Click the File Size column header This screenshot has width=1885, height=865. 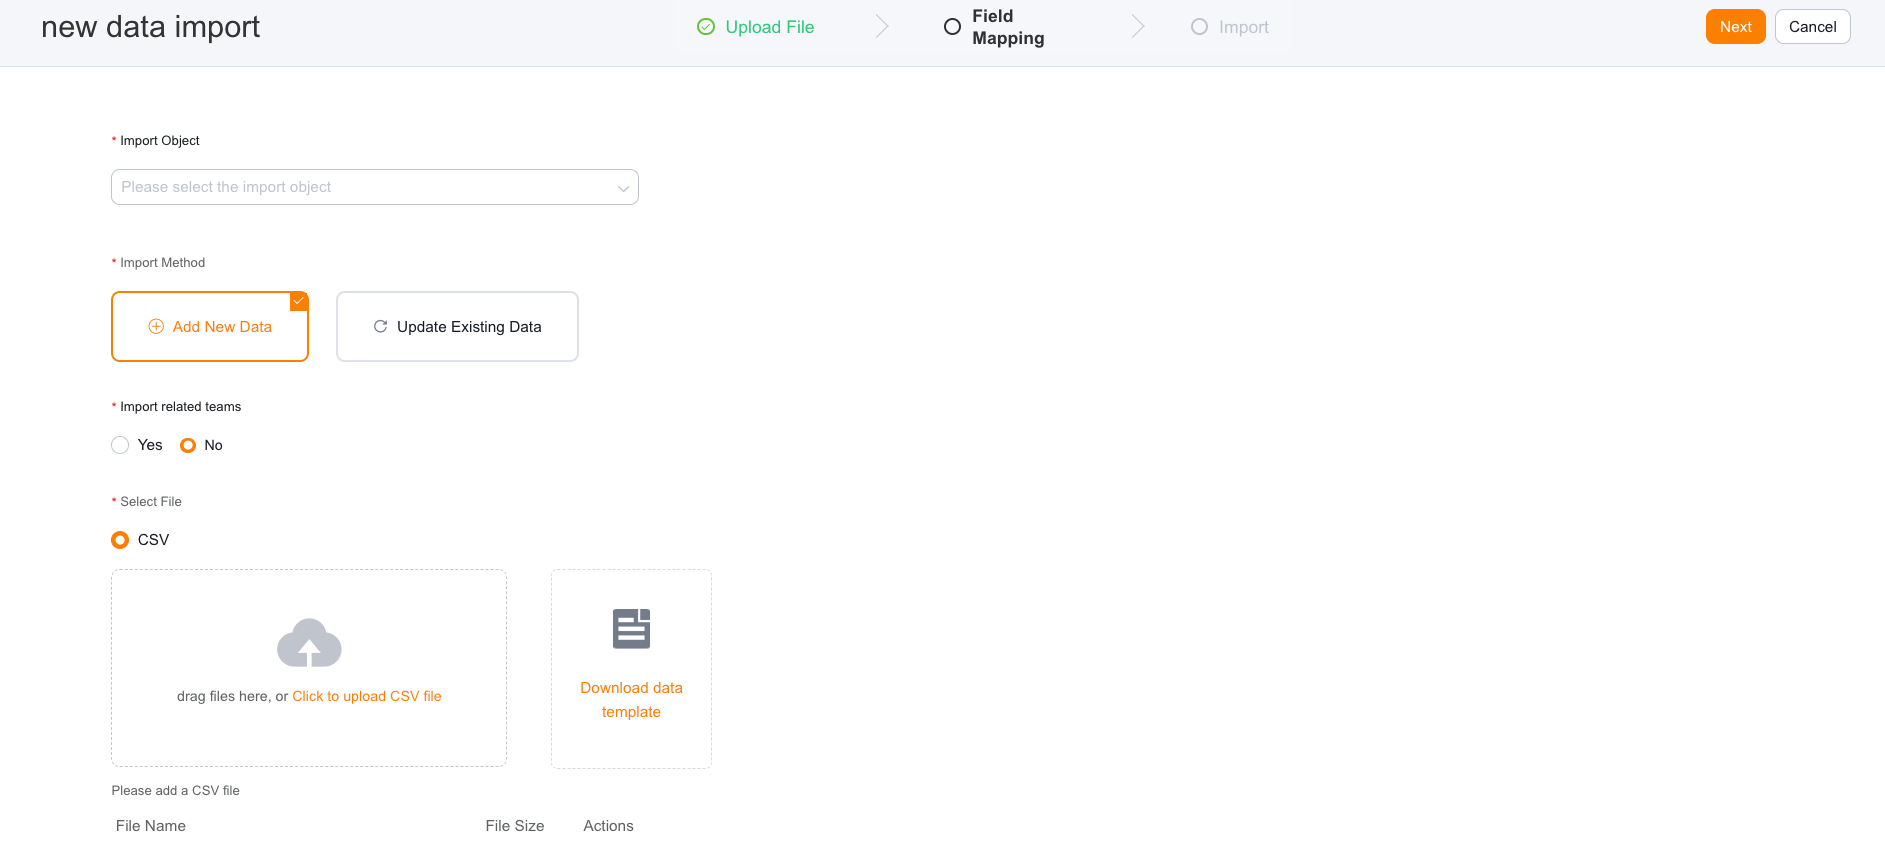[x=515, y=826]
